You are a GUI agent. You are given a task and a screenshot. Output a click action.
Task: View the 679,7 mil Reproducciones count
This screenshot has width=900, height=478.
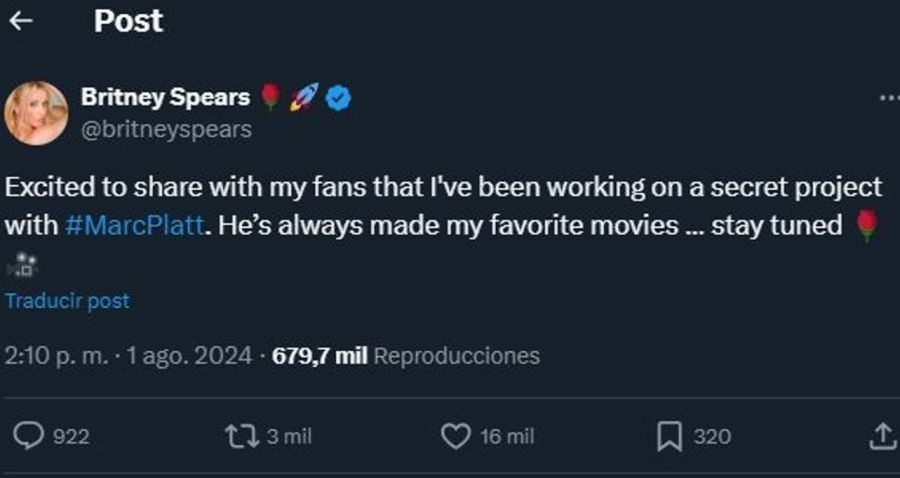tap(406, 355)
